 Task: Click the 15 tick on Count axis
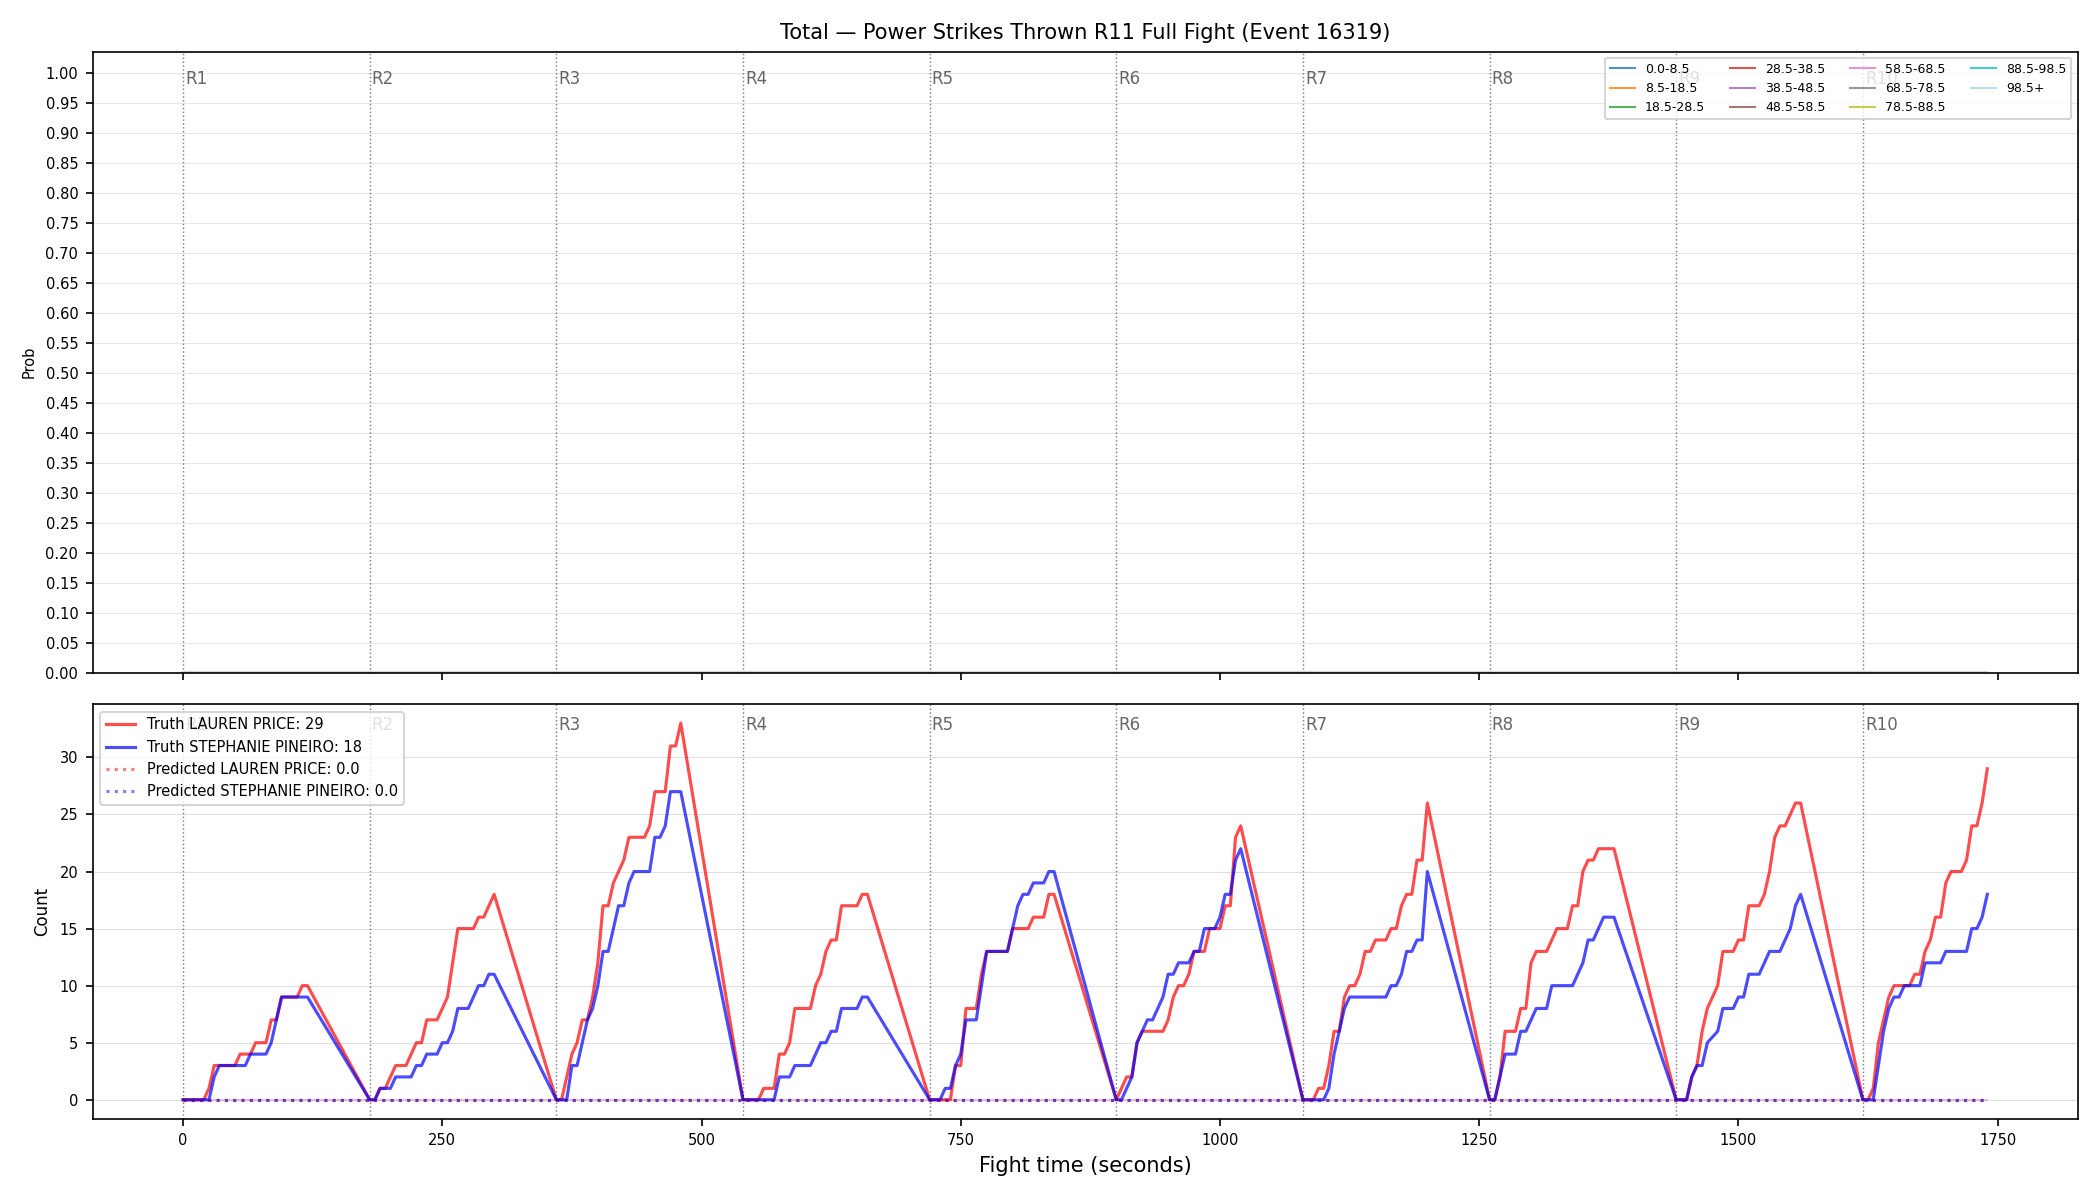point(68,929)
